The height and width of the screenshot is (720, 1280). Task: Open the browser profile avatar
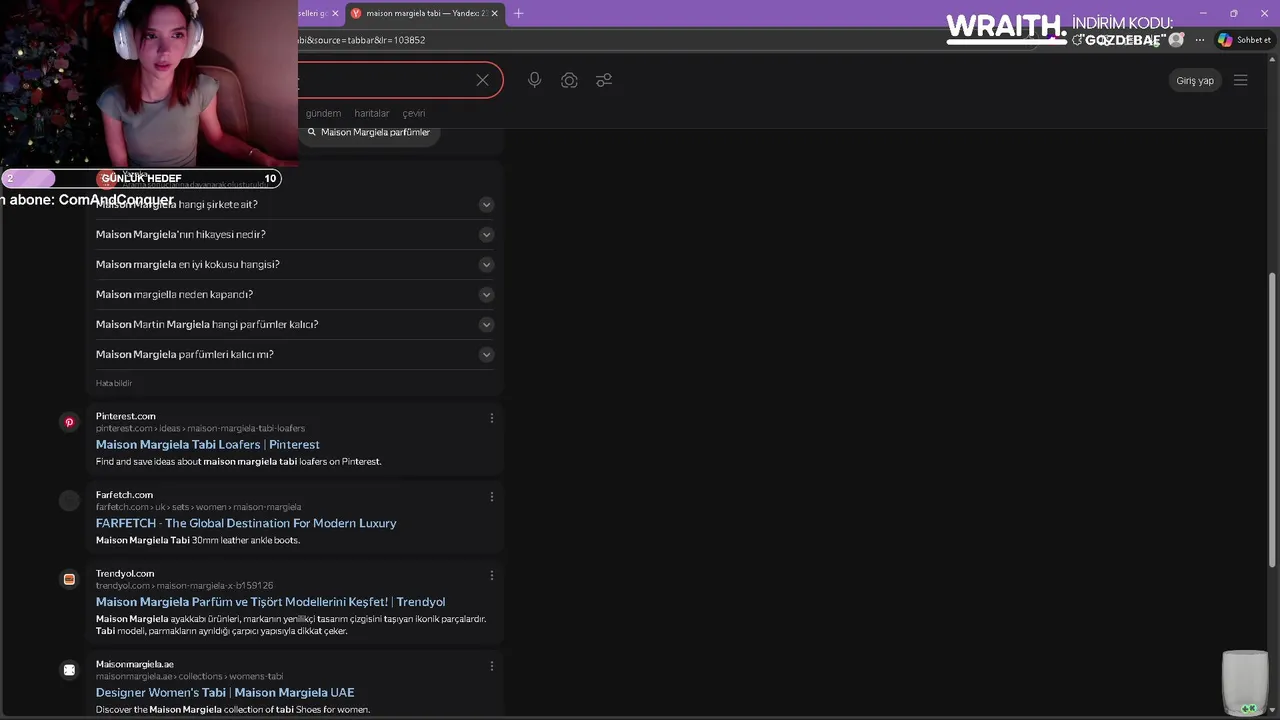point(1176,40)
